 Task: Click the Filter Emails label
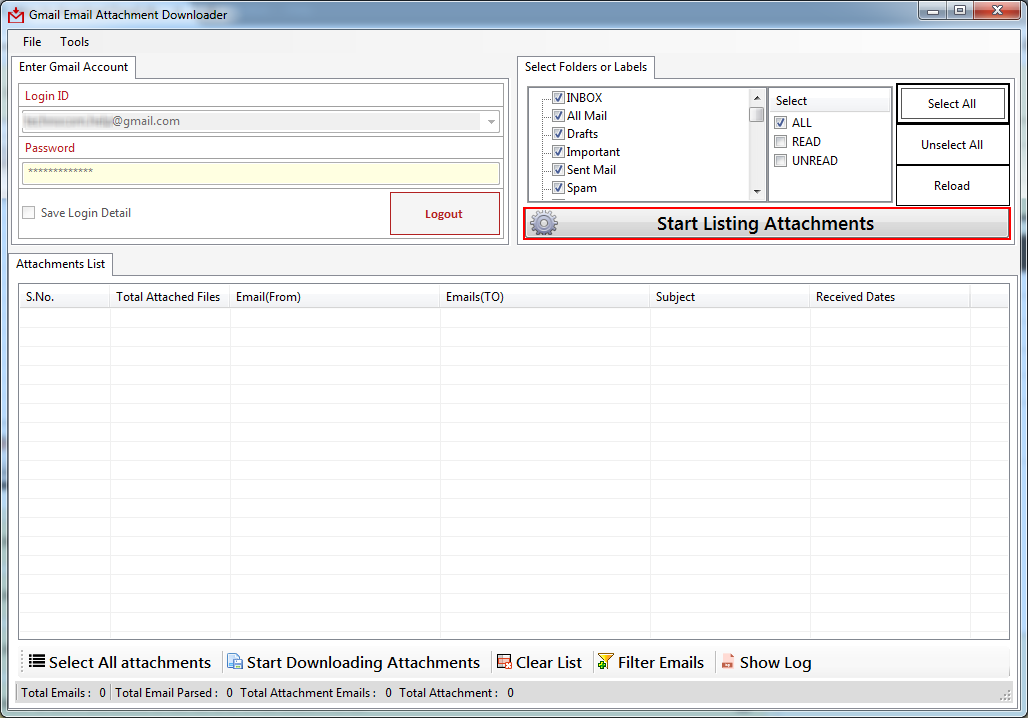click(x=661, y=662)
